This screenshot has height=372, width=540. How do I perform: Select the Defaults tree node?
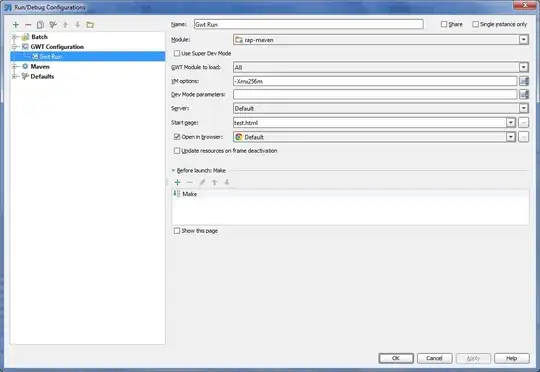click(x=42, y=76)
